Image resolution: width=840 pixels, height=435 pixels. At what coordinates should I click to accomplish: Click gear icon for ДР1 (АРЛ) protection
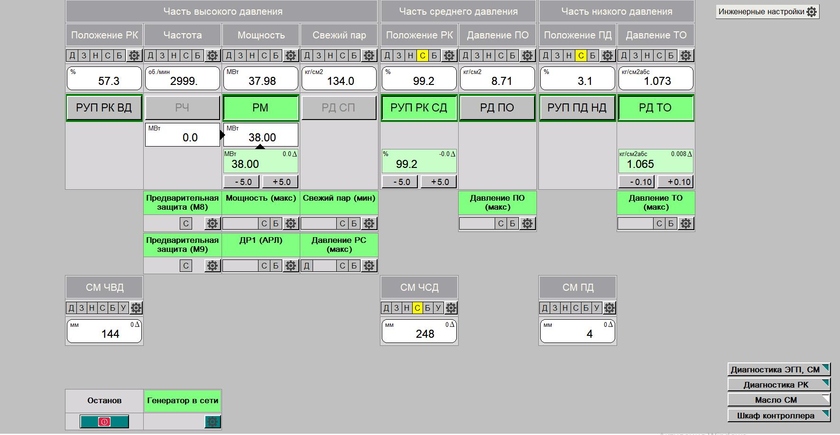(x=291, y=266)
